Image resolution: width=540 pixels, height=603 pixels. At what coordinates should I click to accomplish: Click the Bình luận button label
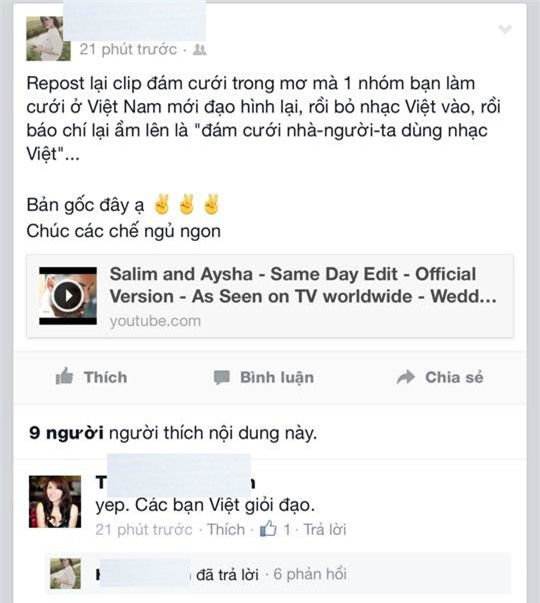point(277,378)
